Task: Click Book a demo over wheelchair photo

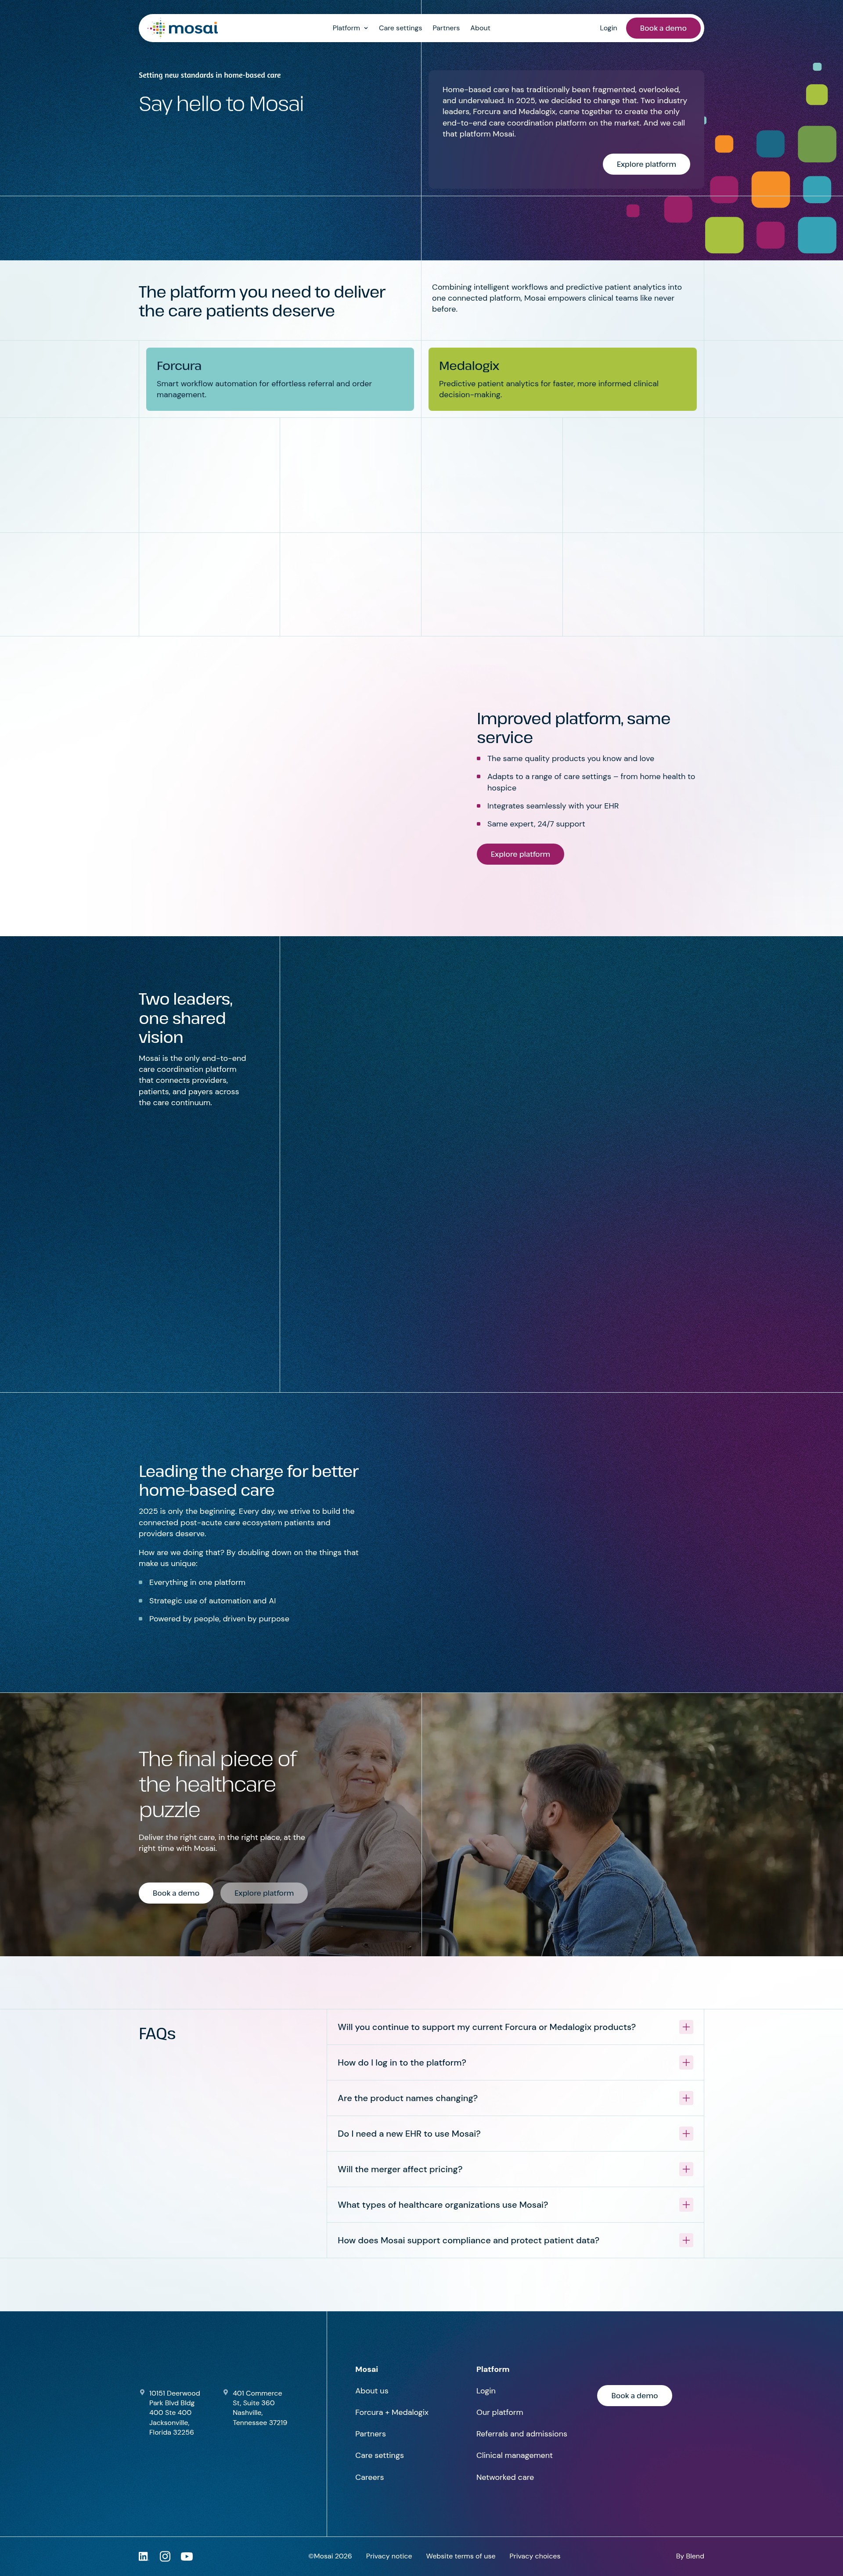Action: pyautogui.click(x=176, y=1892)
